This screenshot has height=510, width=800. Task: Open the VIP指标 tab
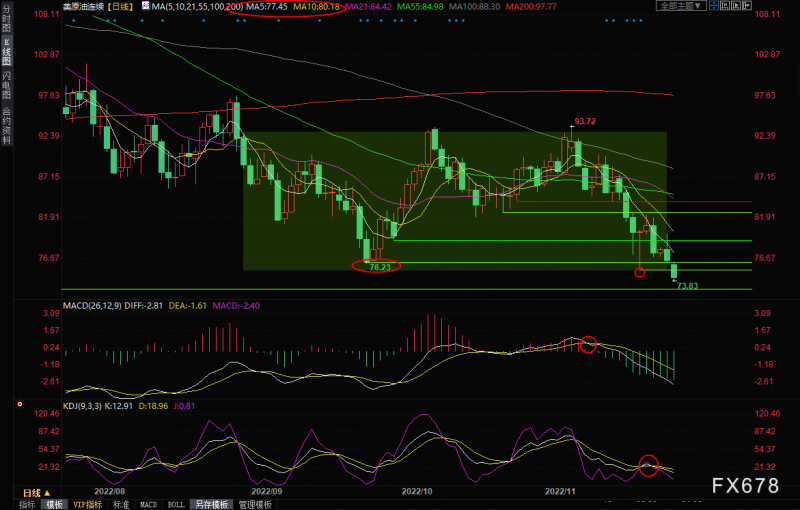point(88,504)
